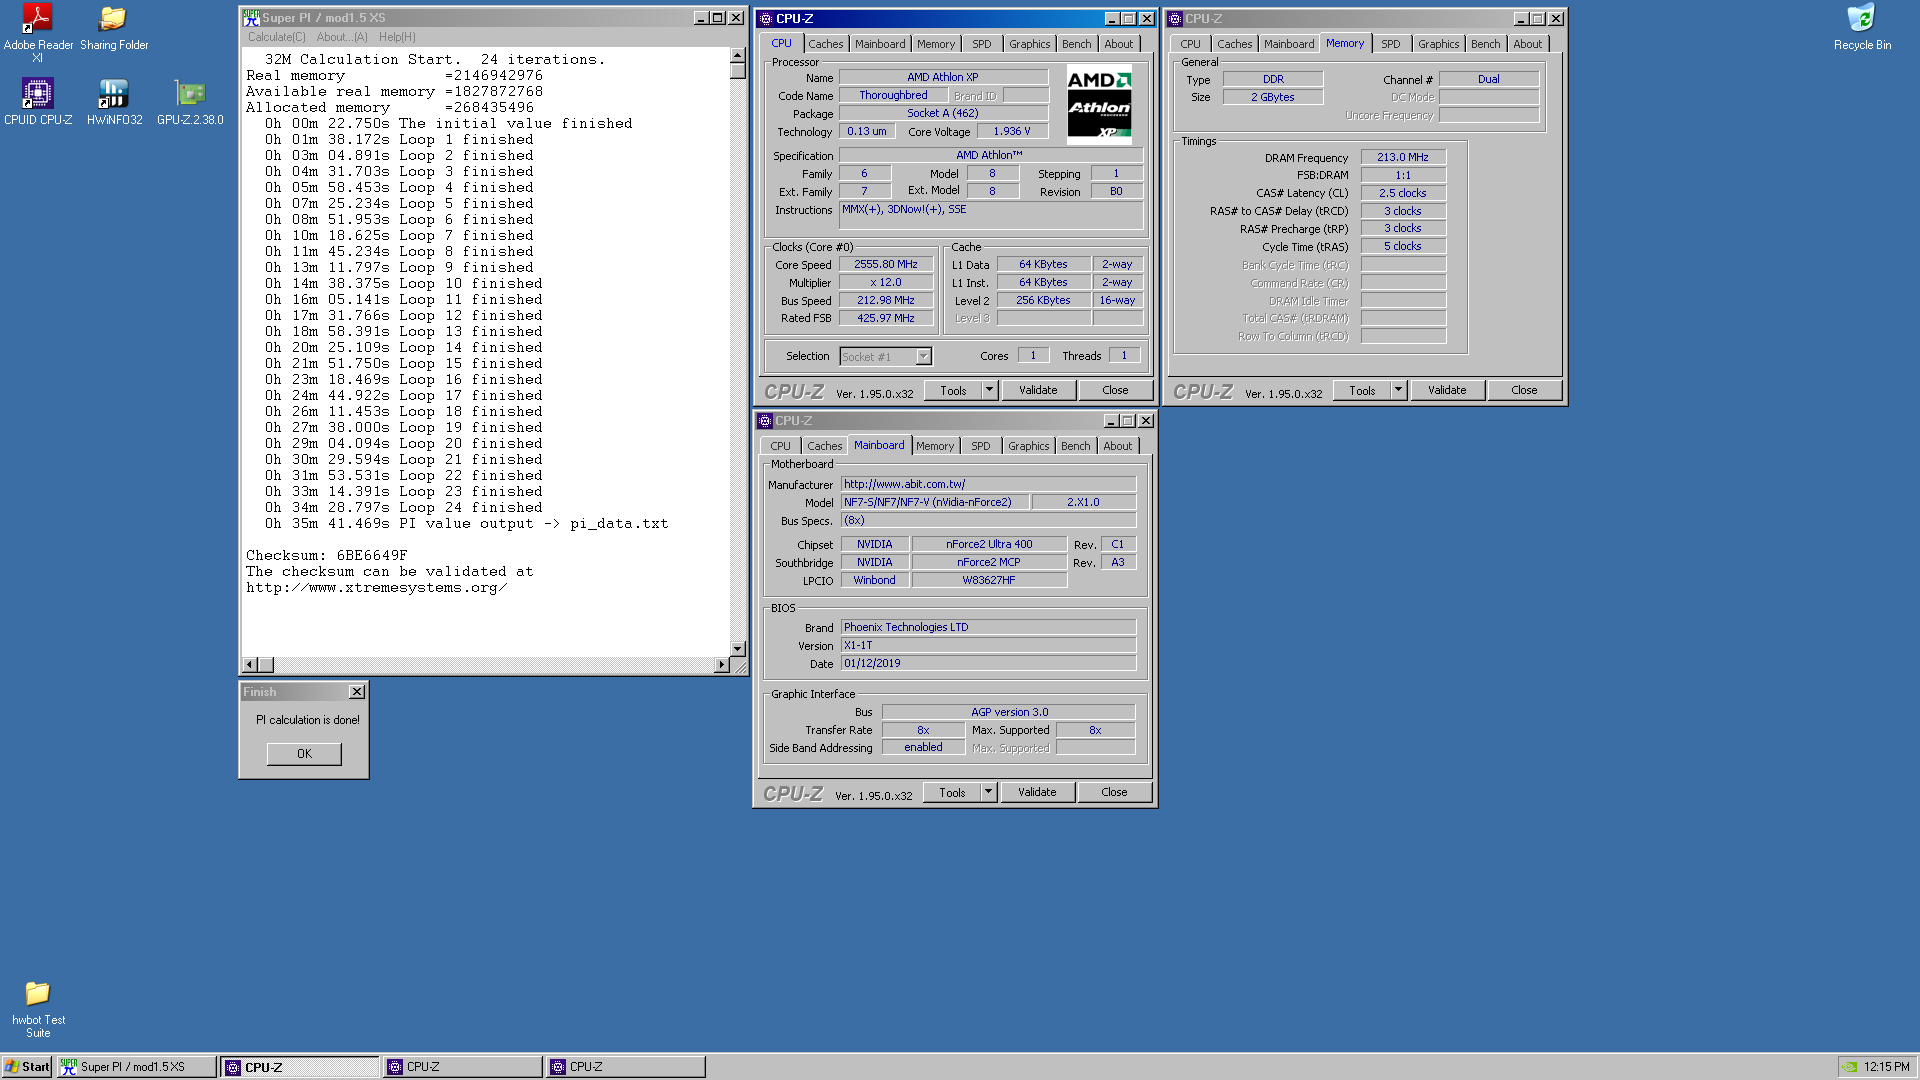The image size is (1920, 1080).
Task: Launch CPUID CPU-Z desktop shortcut
Action: tap(38, 102)
